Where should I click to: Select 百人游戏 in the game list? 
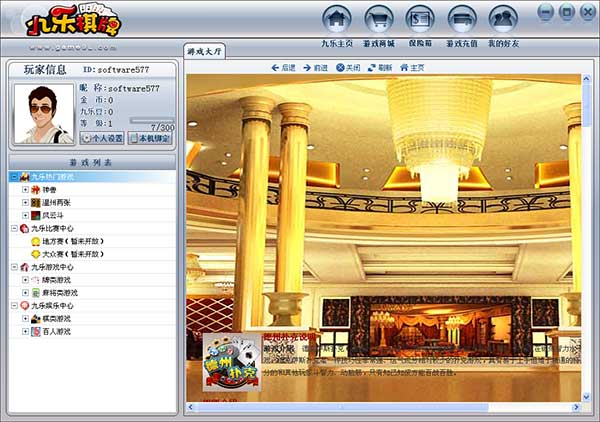coord(56,331)
